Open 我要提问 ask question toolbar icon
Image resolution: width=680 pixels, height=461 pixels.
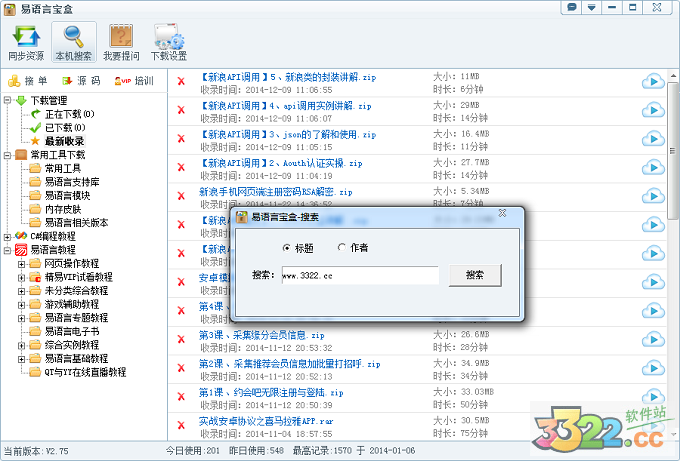121,43
